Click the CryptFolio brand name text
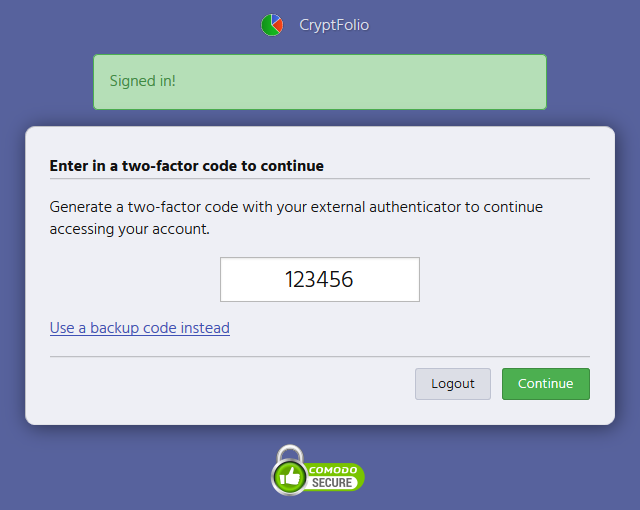The image size is (640, 510). [334, 25]
